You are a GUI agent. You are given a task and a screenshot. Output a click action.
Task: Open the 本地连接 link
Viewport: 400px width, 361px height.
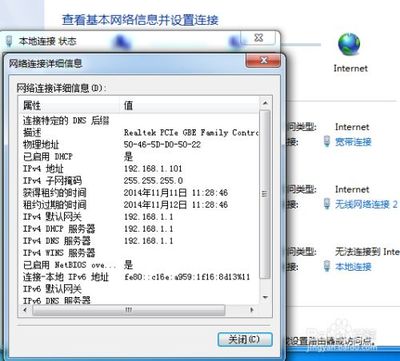coord(353,266)
